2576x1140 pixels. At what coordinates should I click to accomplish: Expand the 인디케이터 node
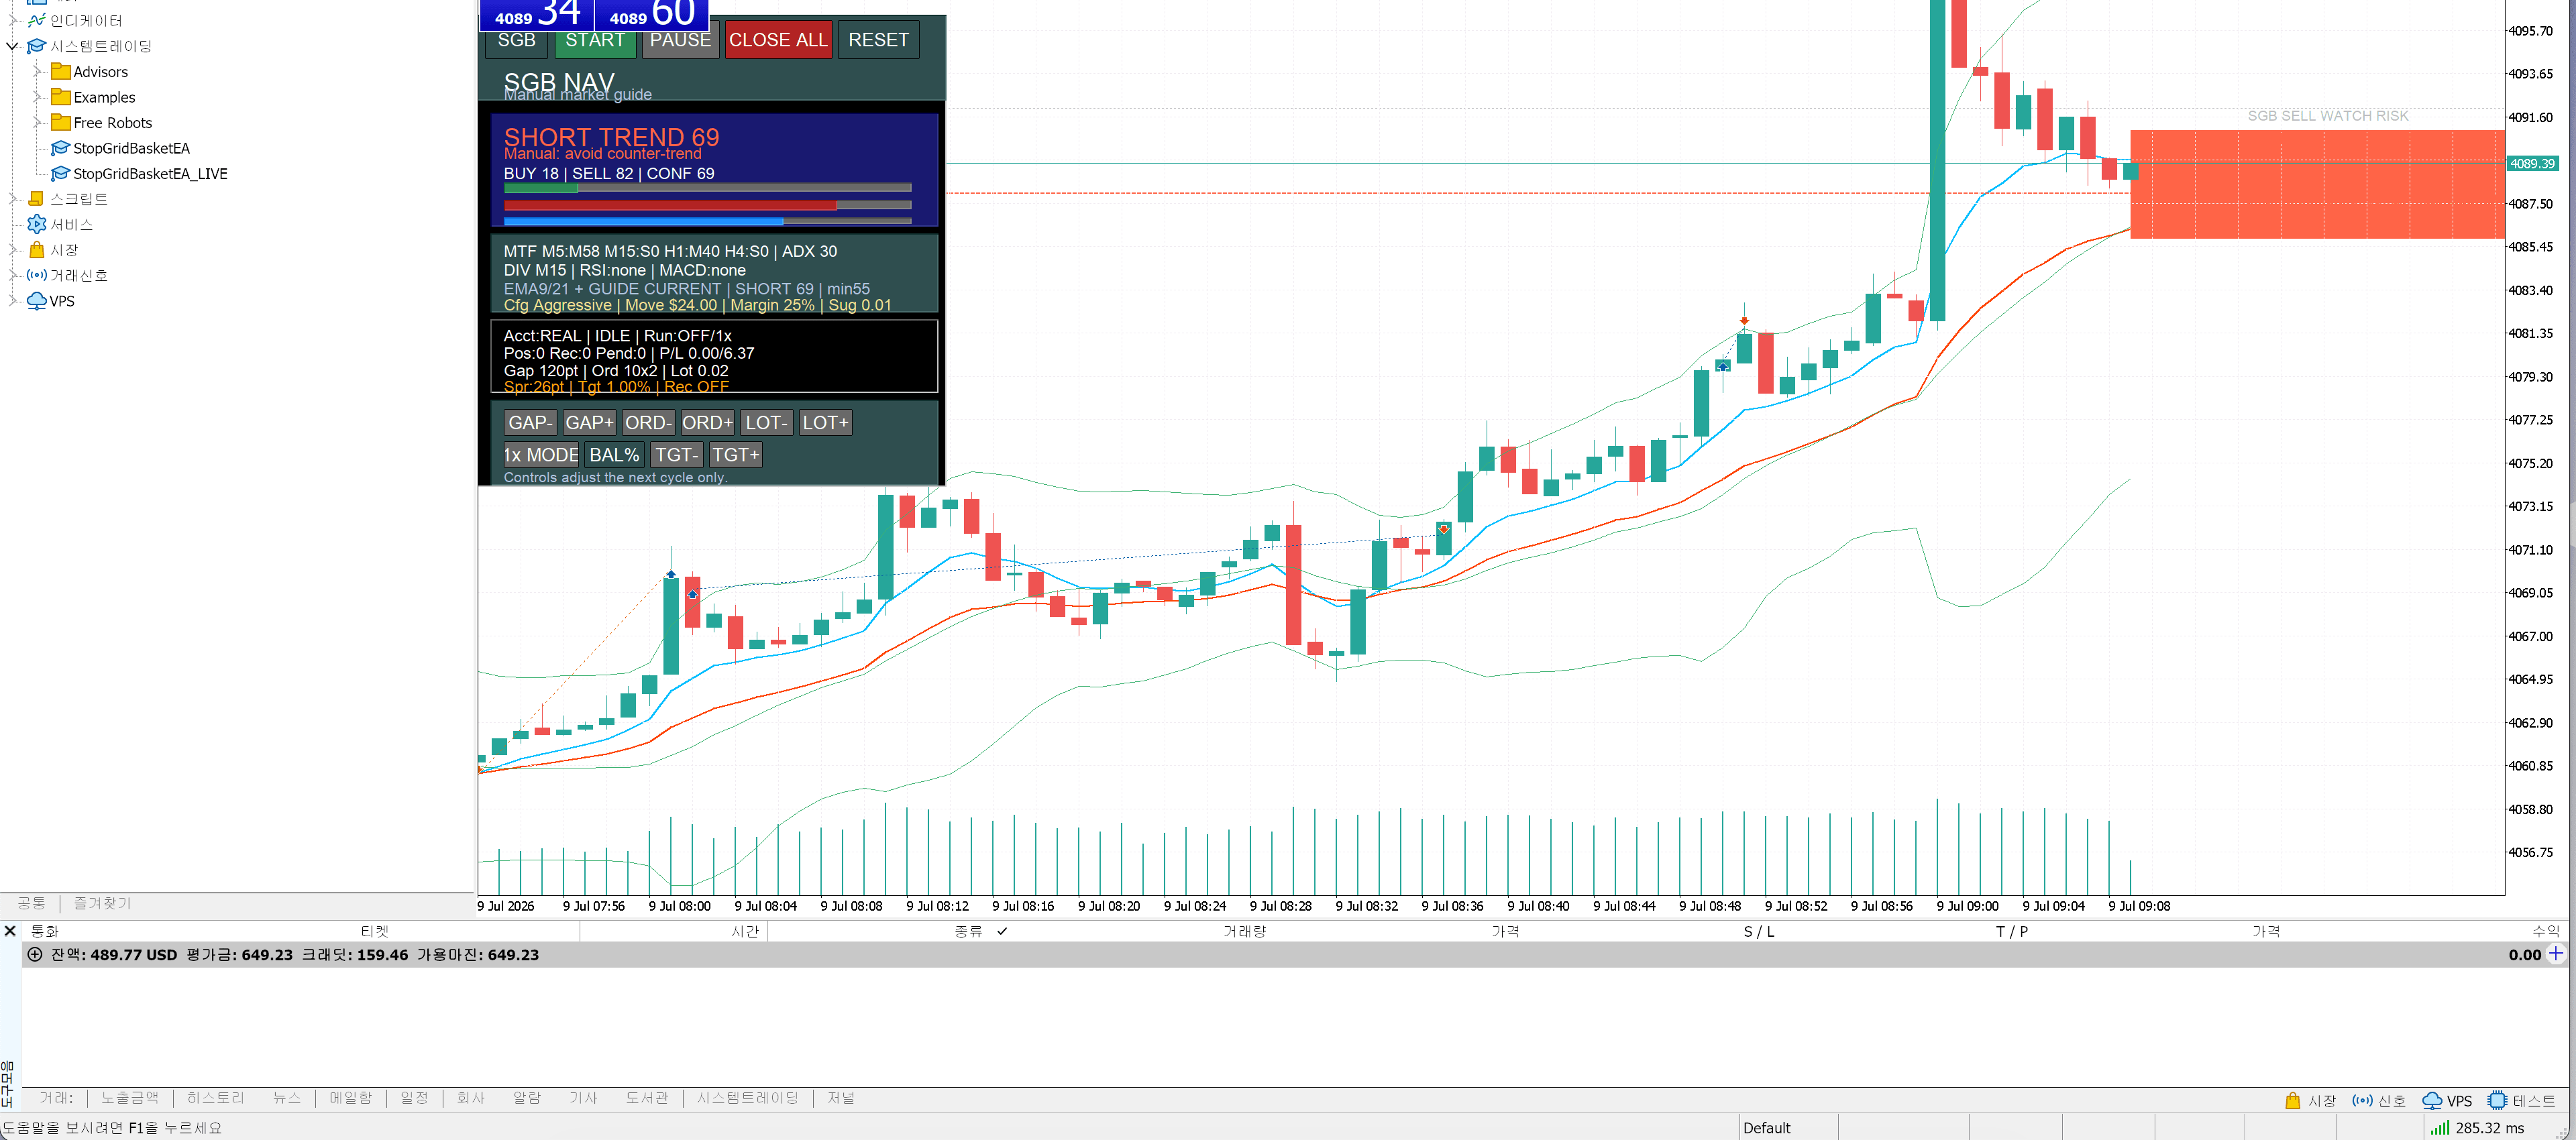12,20
